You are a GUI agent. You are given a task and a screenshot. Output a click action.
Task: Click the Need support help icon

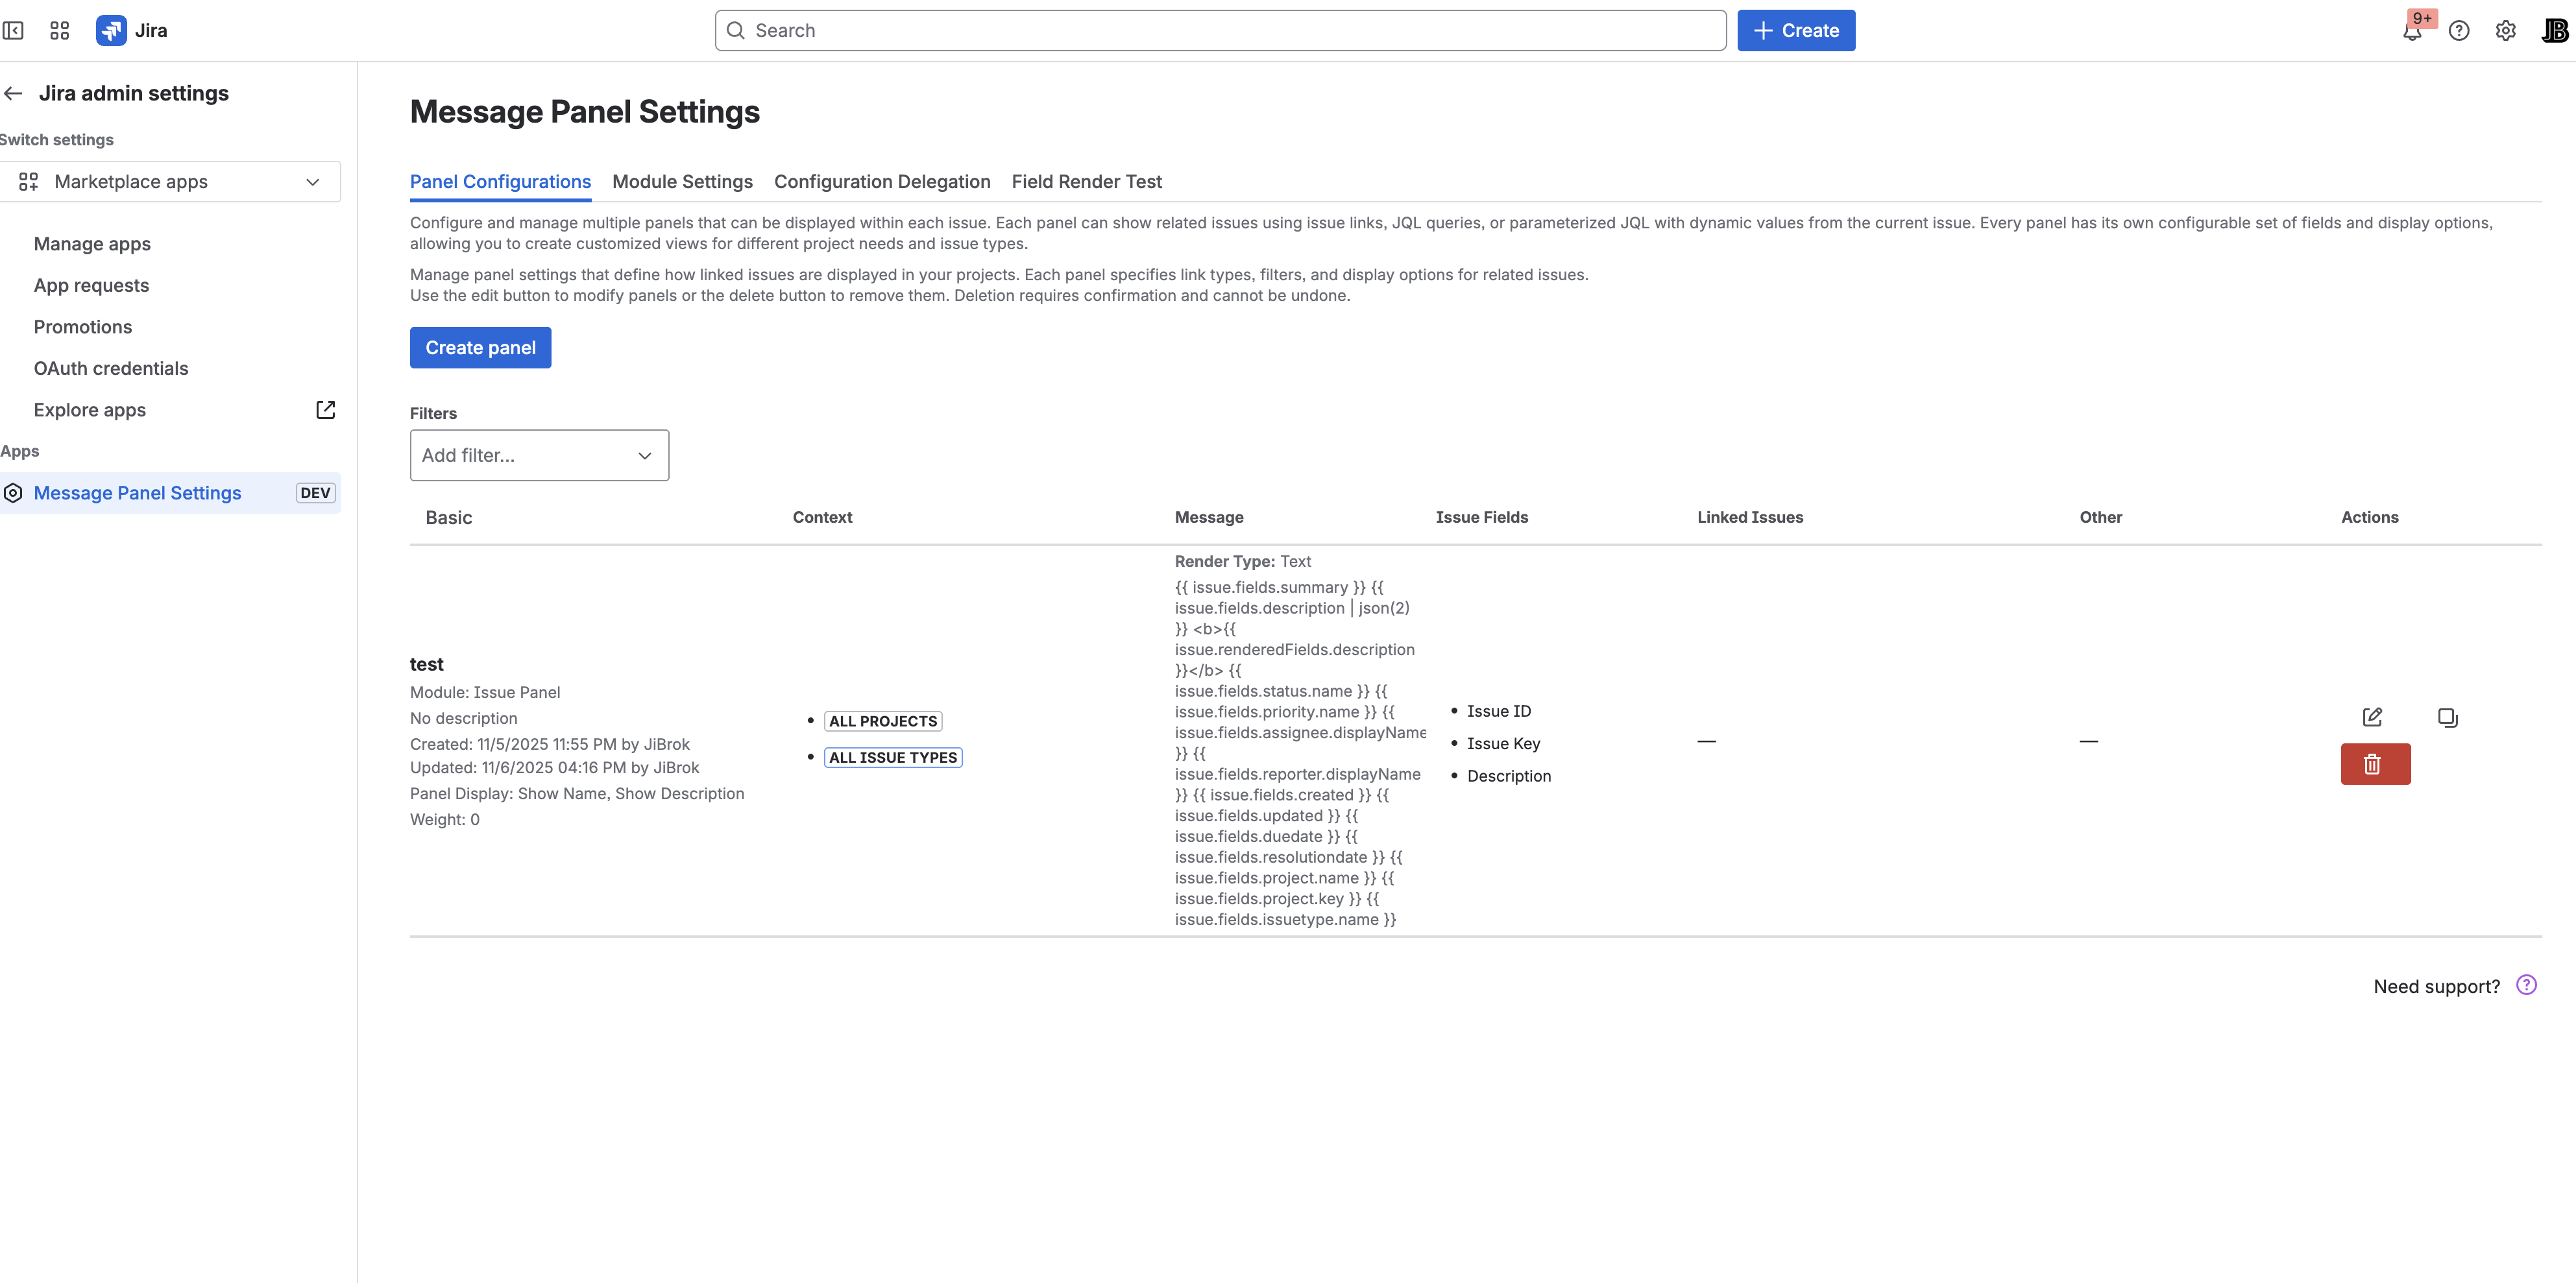coord(2527,985)
